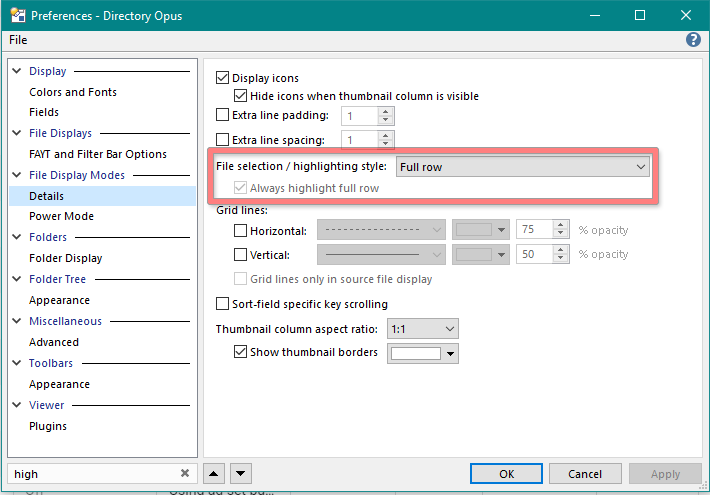The width and height of the screenshot is (710, 495).
Task: Select Colors and Fonts in sidebar
Action: [x=73, y=92]
